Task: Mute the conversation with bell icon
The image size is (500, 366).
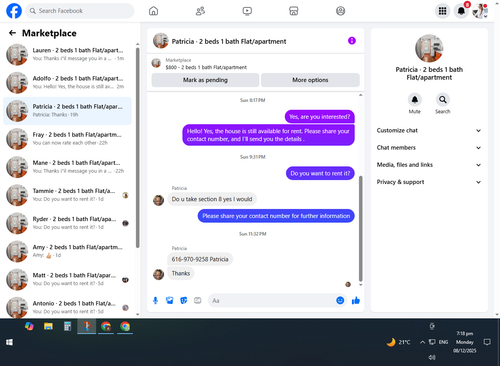Action: (415, 100)
